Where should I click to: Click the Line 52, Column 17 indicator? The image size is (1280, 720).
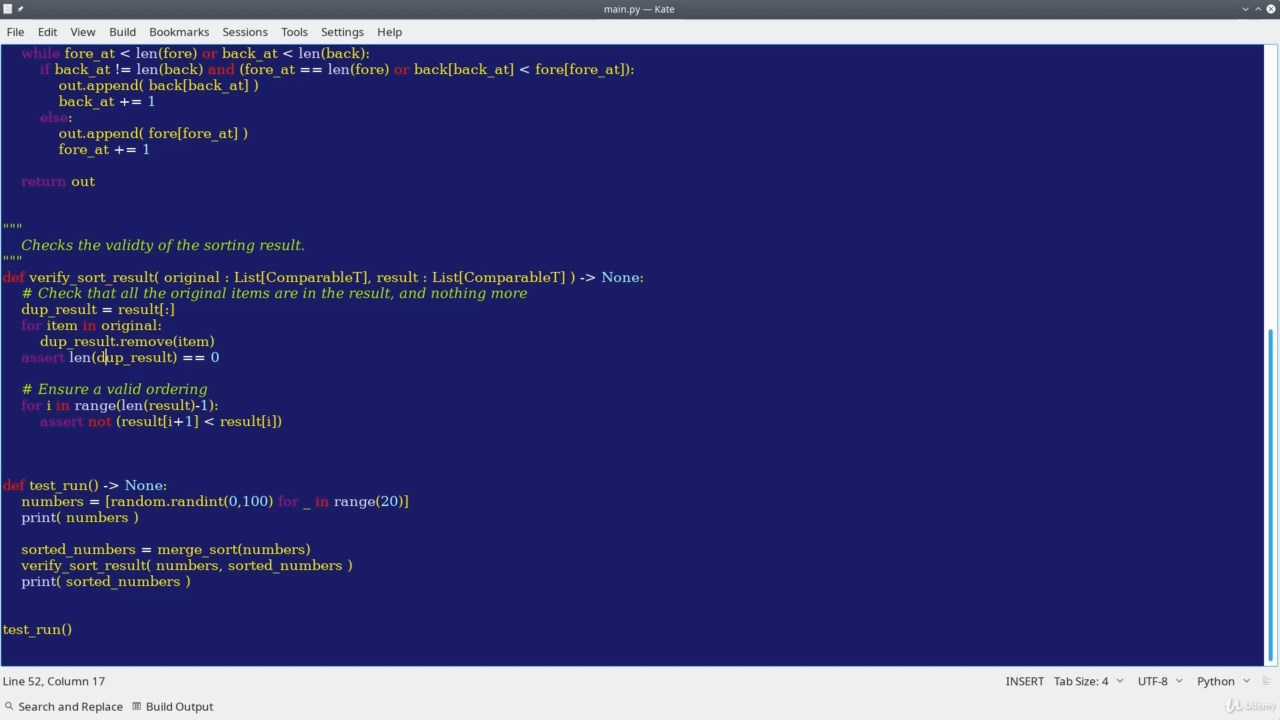[54, 681]
